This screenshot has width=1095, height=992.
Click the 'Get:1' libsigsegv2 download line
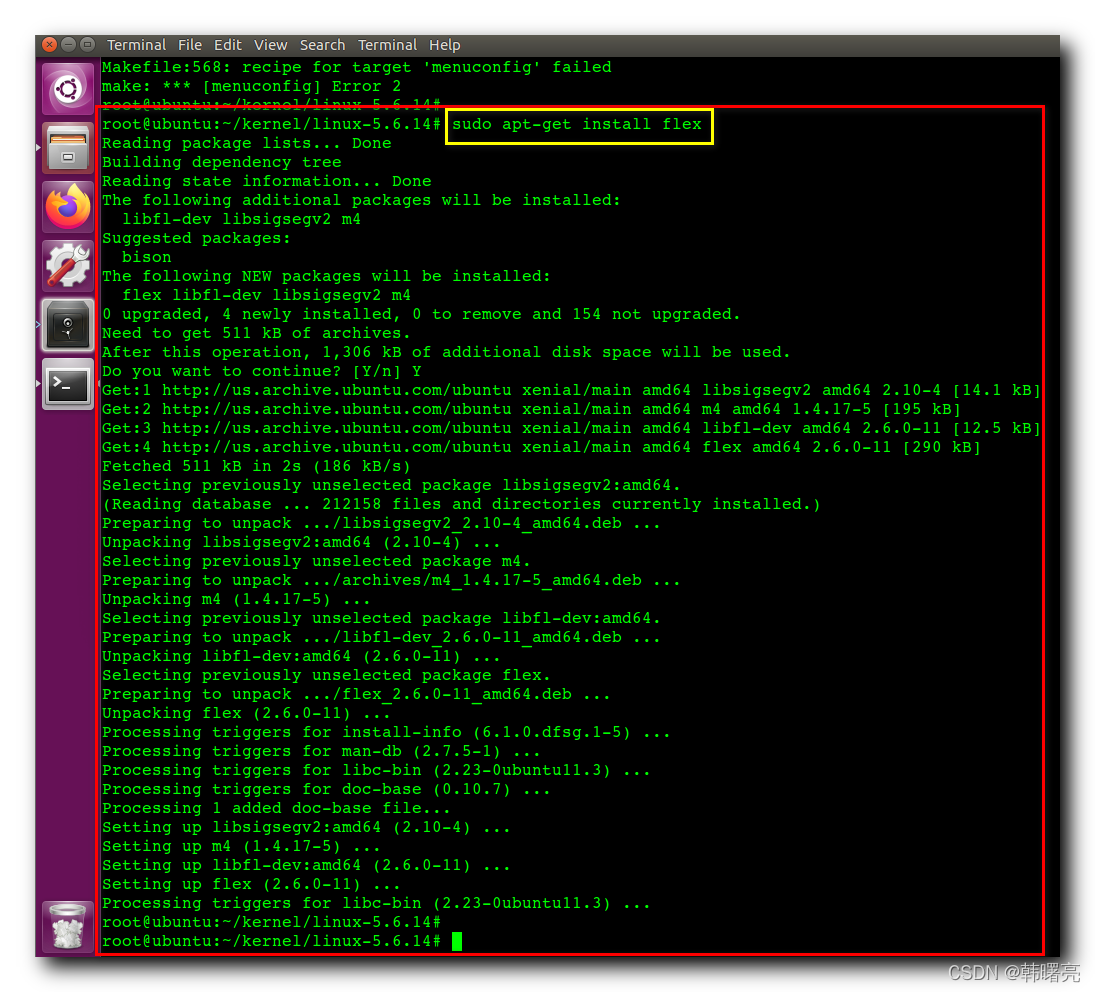point(571,390)
